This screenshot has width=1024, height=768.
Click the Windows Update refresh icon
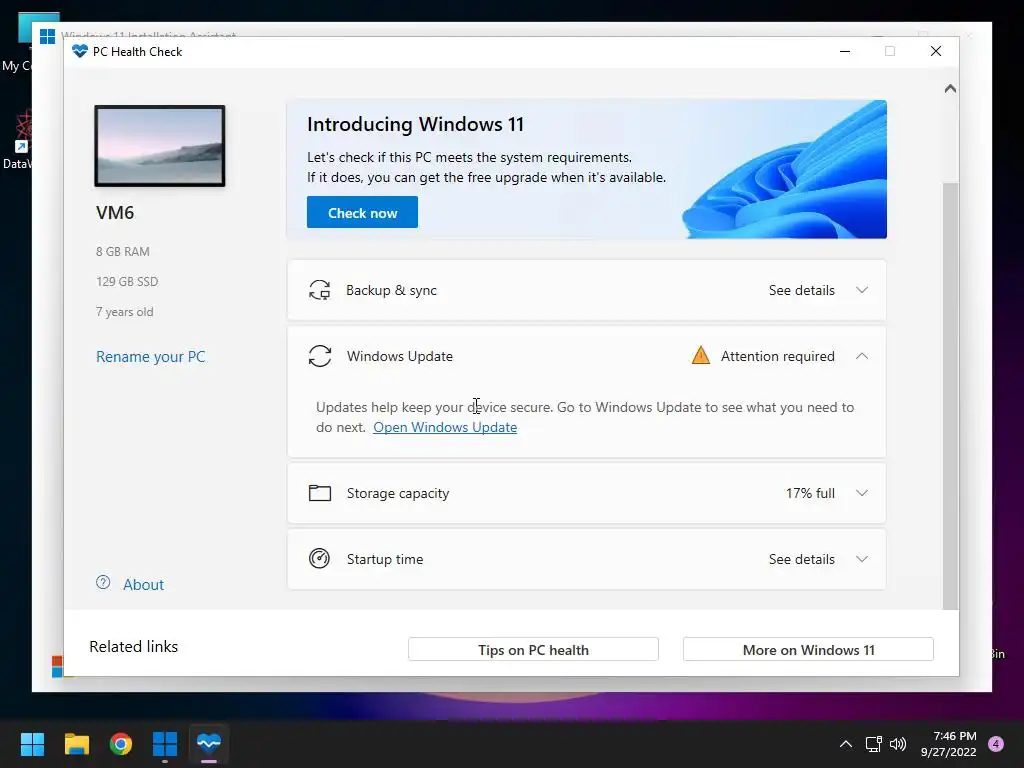point(319,356)
